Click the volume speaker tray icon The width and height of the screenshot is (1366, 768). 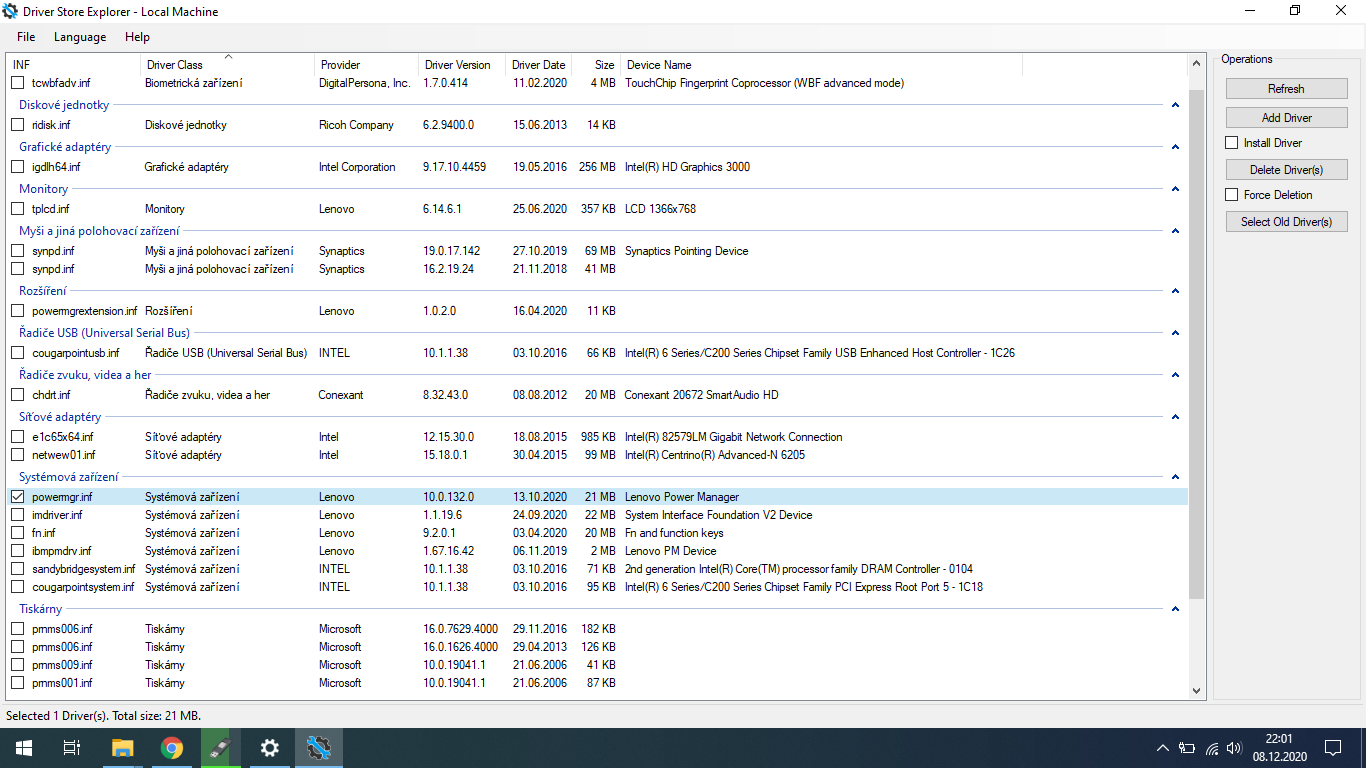coord(1234,747)
